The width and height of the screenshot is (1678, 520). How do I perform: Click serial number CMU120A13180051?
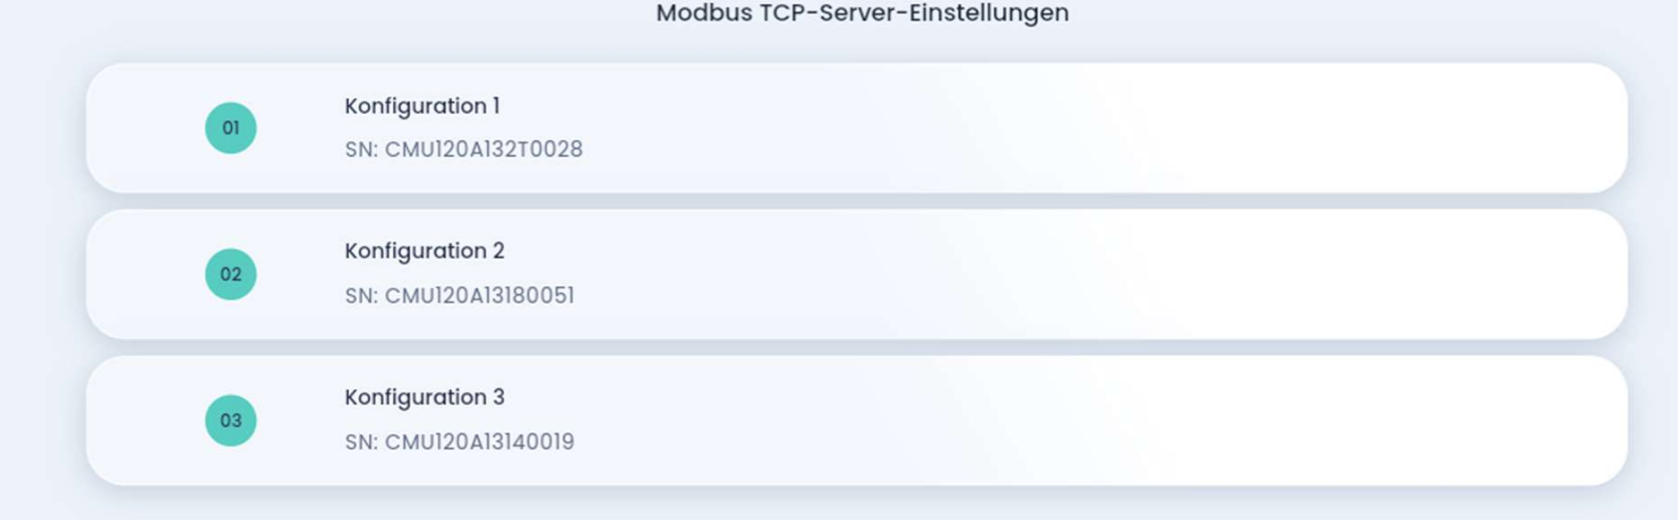[x=479, y=296]
